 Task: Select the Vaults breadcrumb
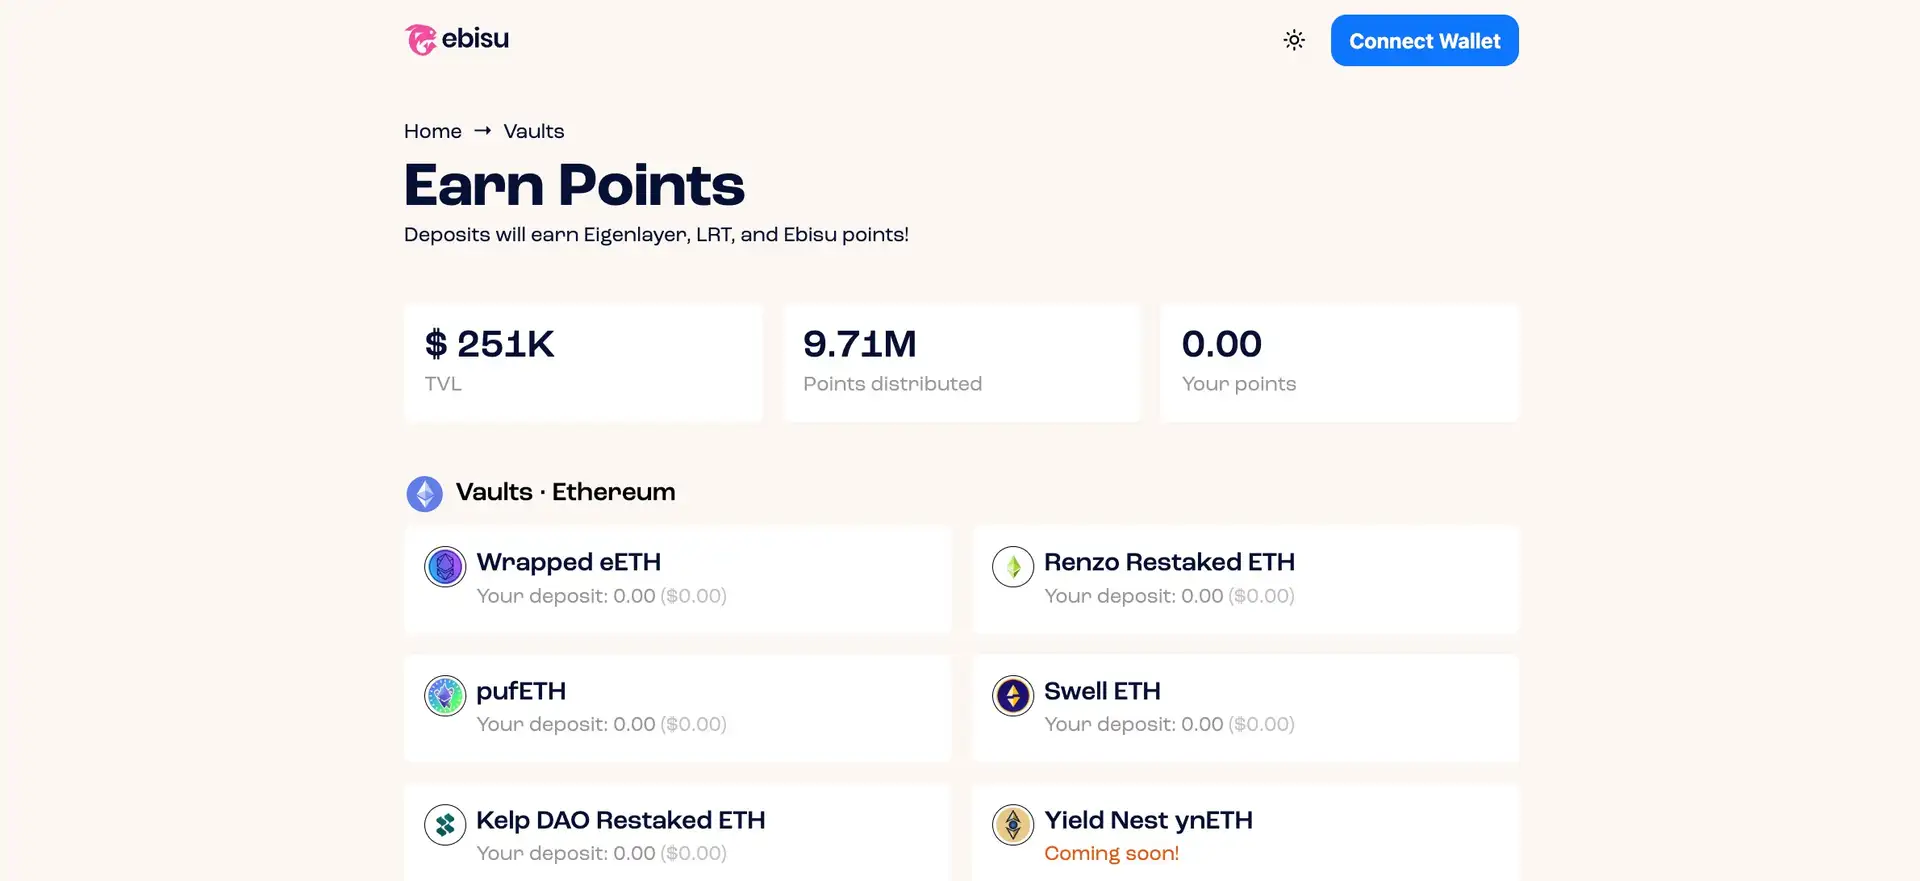pos(534,131)
